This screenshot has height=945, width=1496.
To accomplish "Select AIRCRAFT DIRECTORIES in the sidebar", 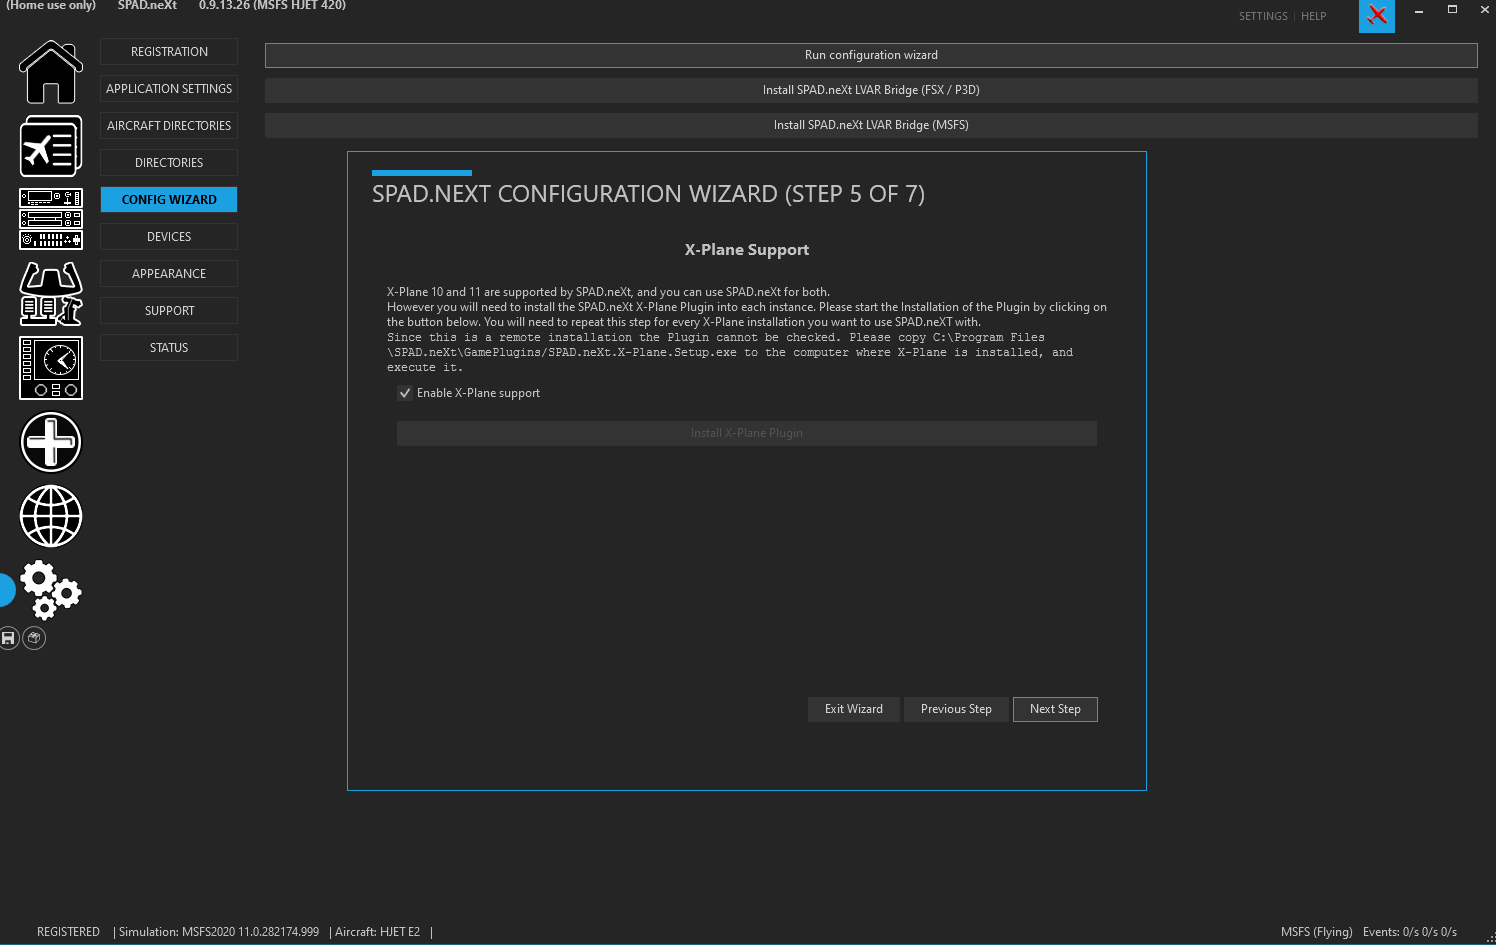I will [x=169, y=126].
